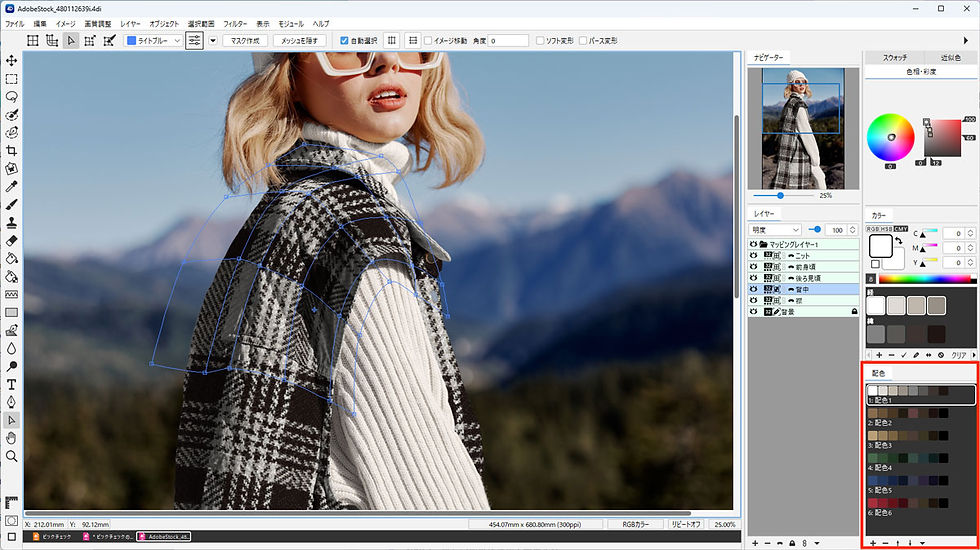Click the layer opacity stepper arrows
980x550 pixels.
(852, 230)
